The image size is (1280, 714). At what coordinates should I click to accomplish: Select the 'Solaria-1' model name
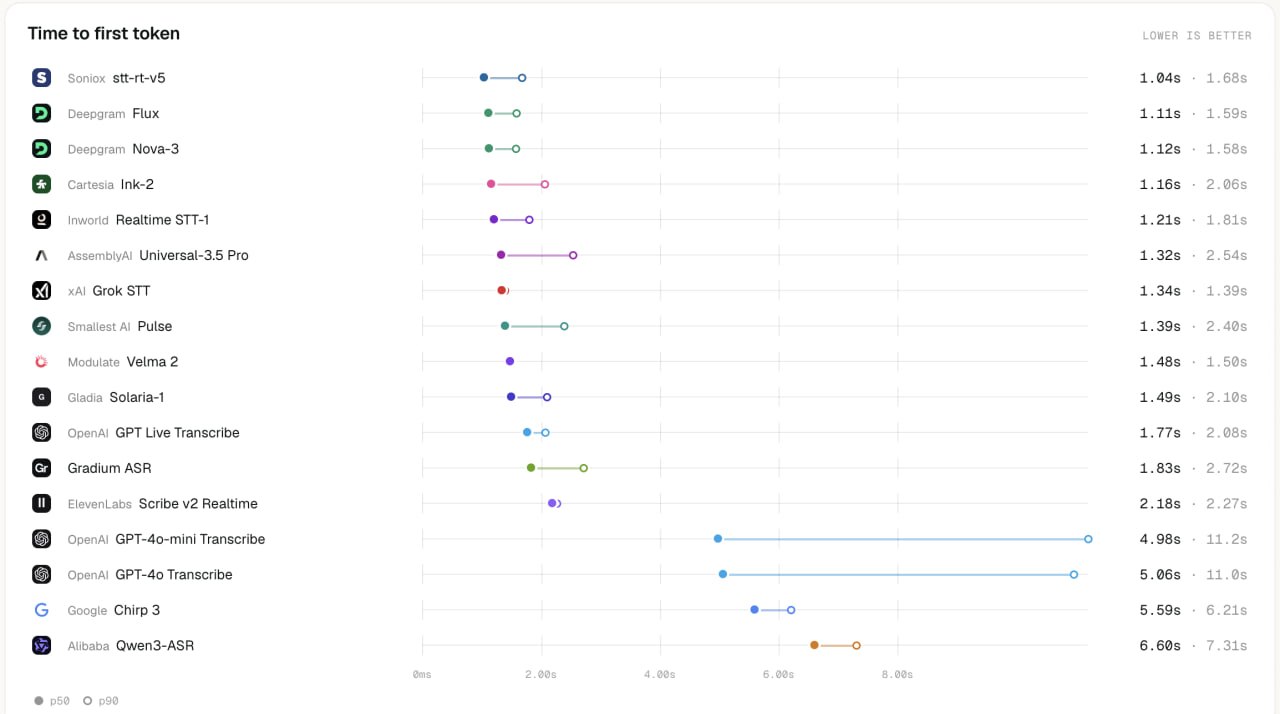(137, 397)
